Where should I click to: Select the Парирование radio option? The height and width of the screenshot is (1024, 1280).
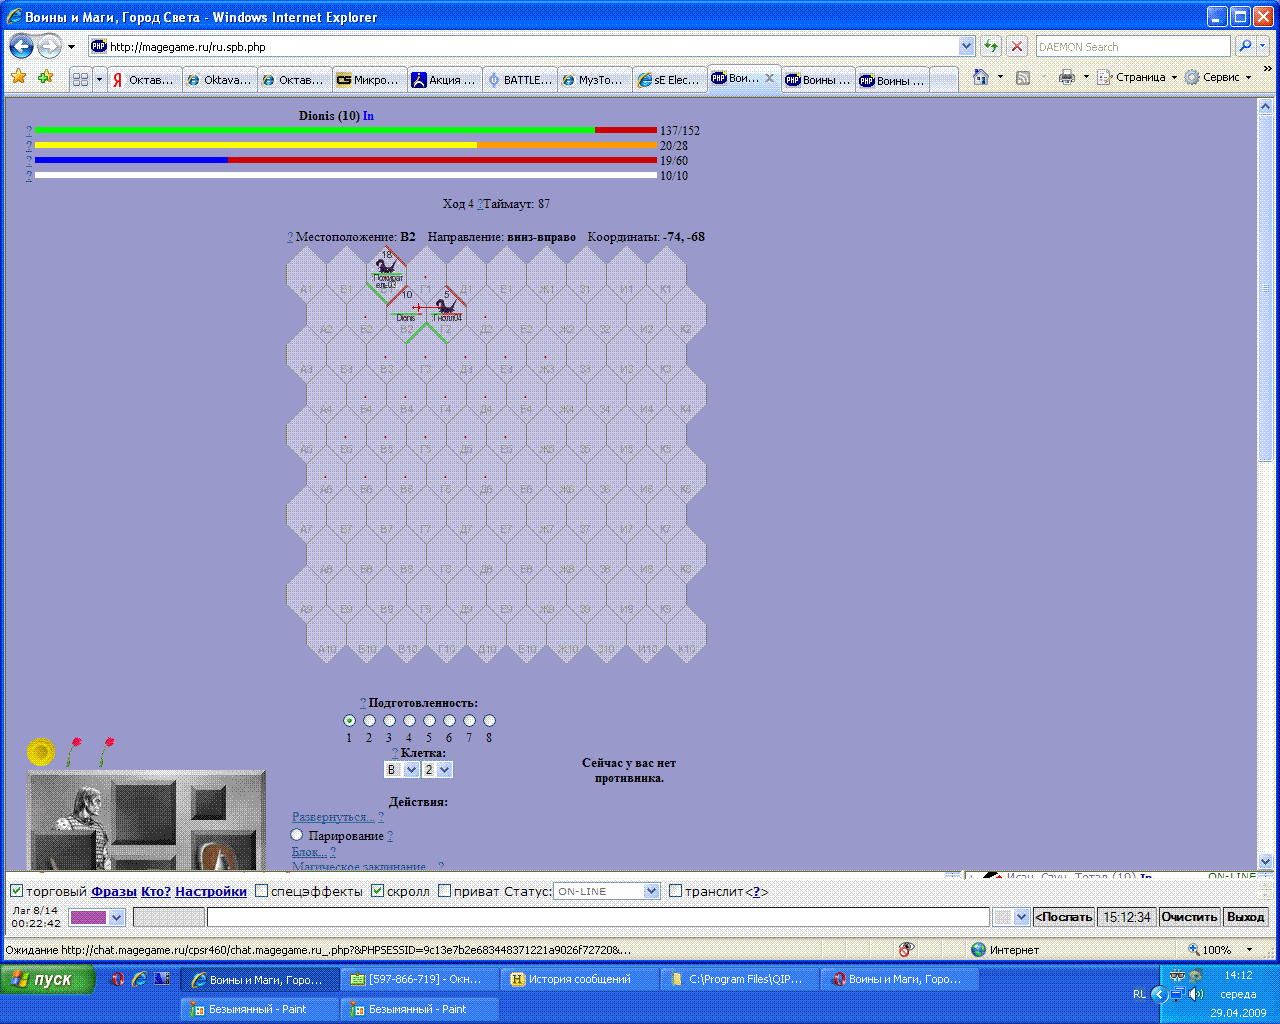click(x=297, y=835)
